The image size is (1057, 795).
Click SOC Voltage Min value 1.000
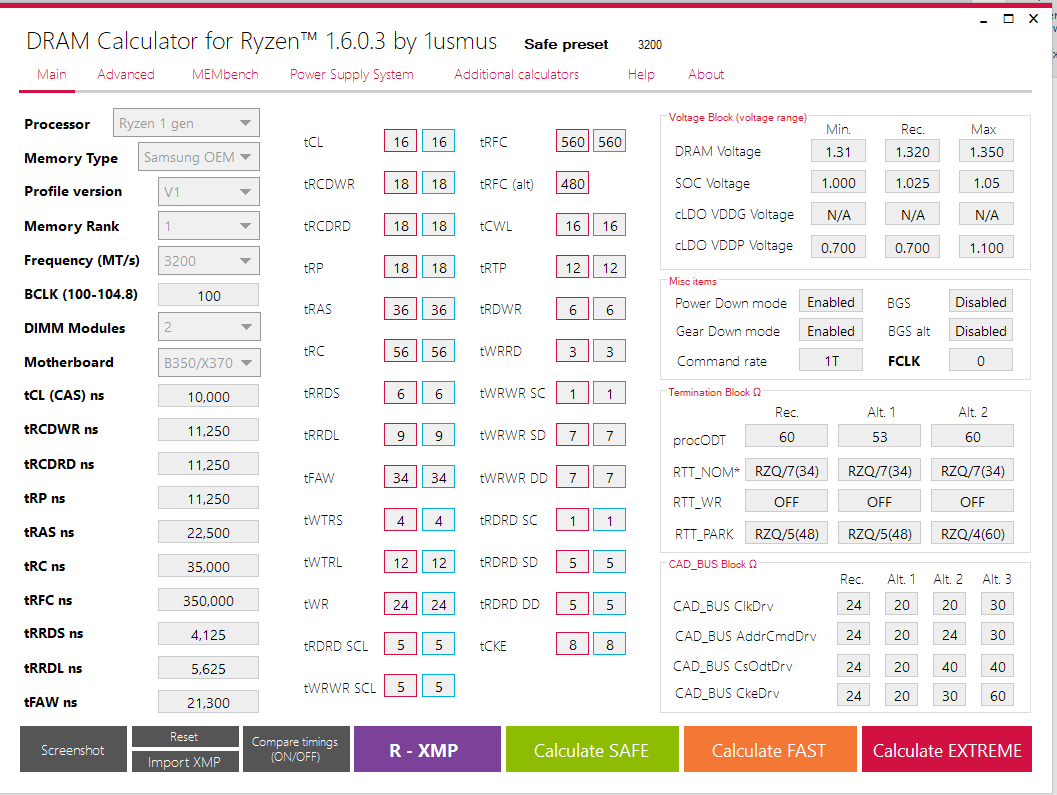tap(838, 183)
